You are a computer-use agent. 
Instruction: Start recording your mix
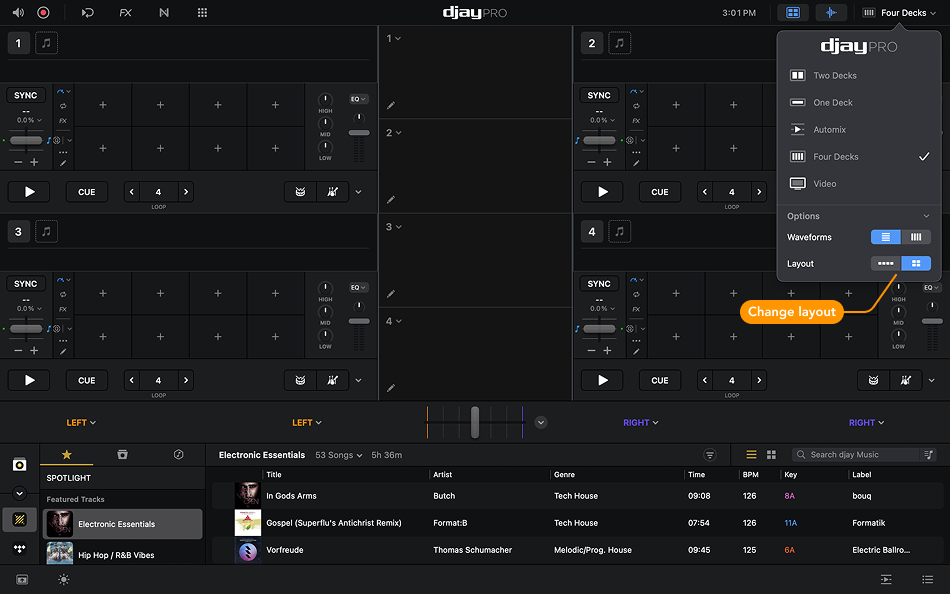tap(42, 12)
